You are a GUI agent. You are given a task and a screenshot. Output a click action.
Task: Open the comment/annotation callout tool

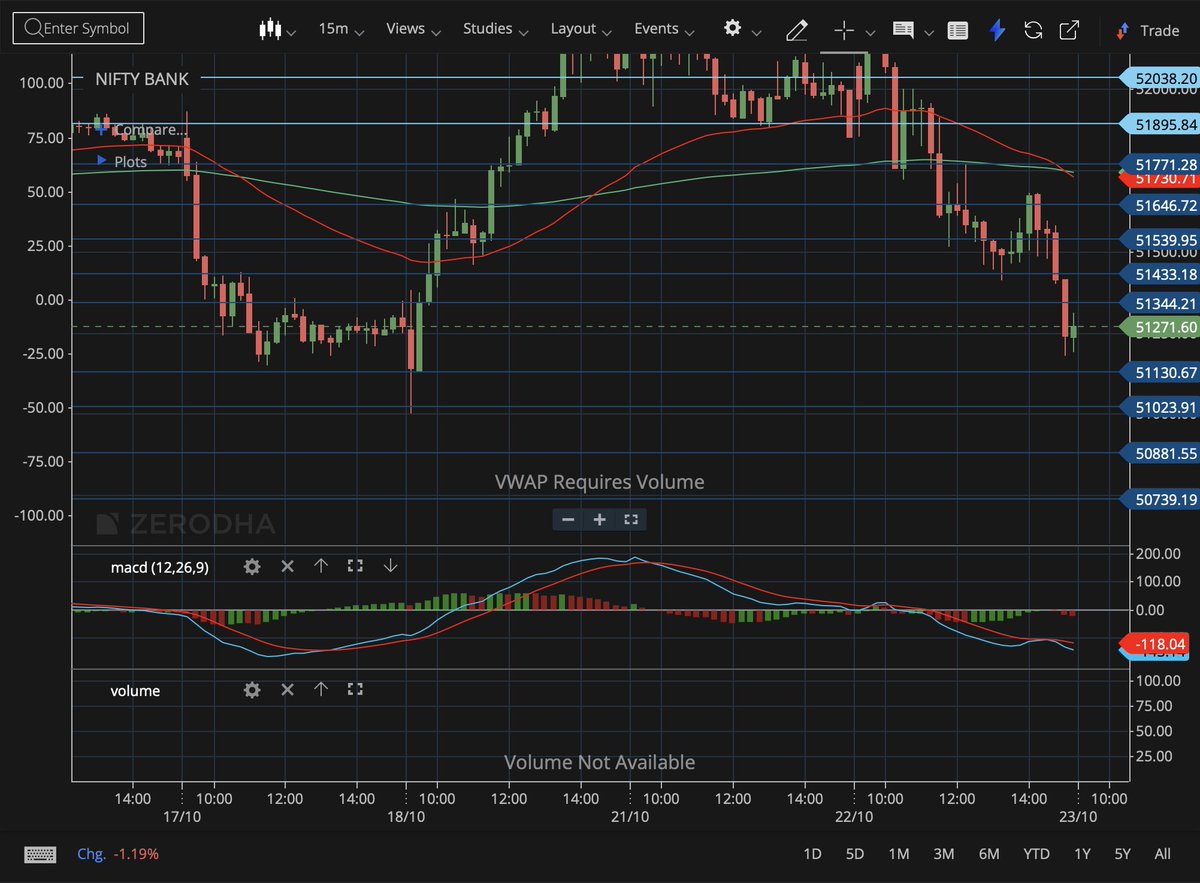[903, 29]
